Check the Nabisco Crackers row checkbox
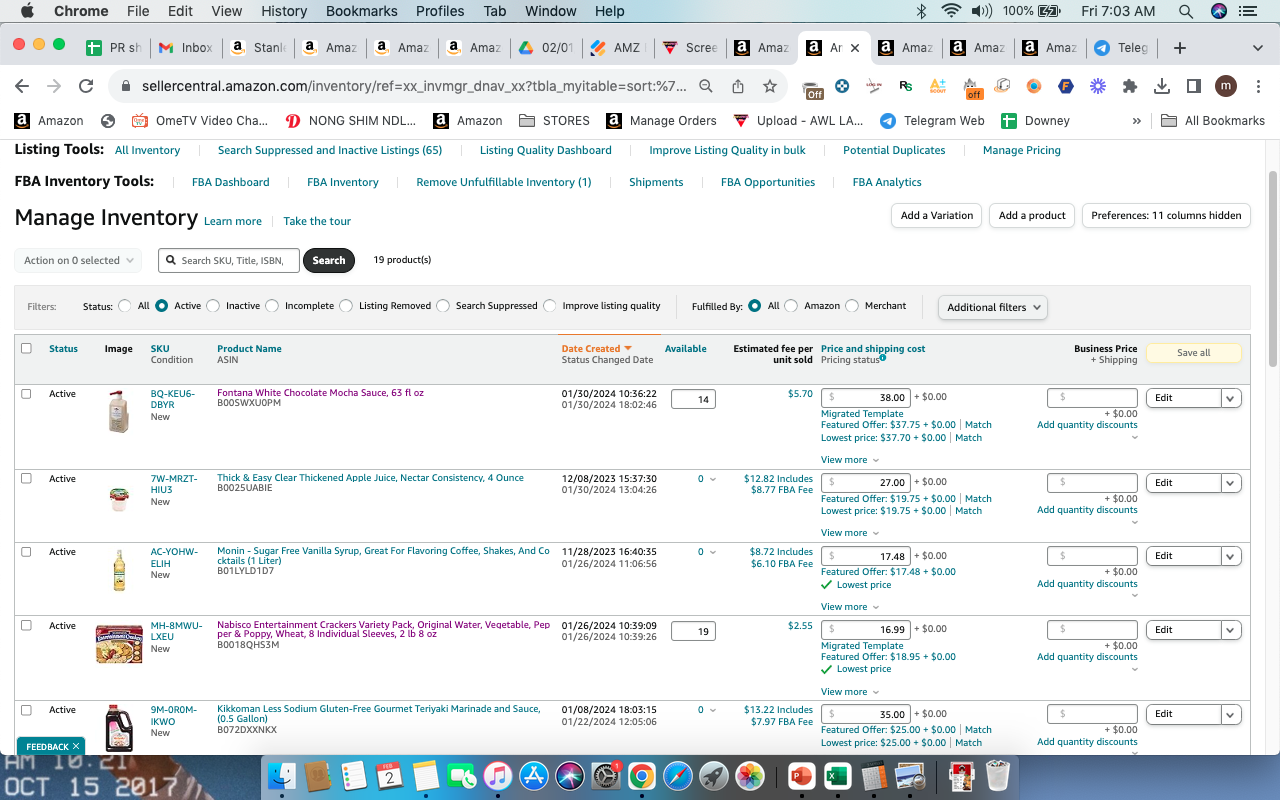Screen dimensions: 1280x800 click(x=26, y=626)
